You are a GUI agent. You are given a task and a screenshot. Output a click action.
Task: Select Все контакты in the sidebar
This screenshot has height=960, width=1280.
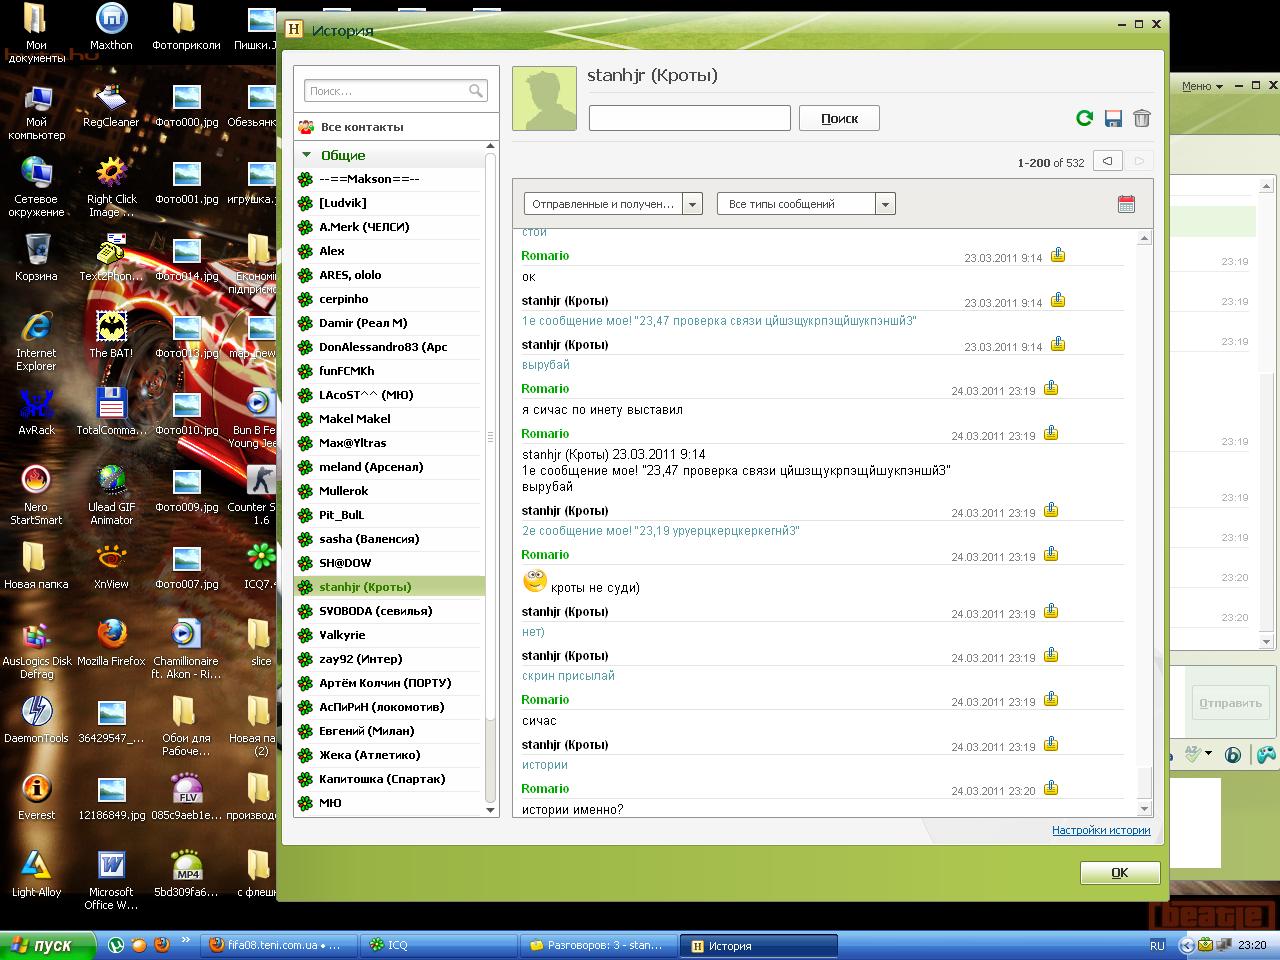point(395,127)
